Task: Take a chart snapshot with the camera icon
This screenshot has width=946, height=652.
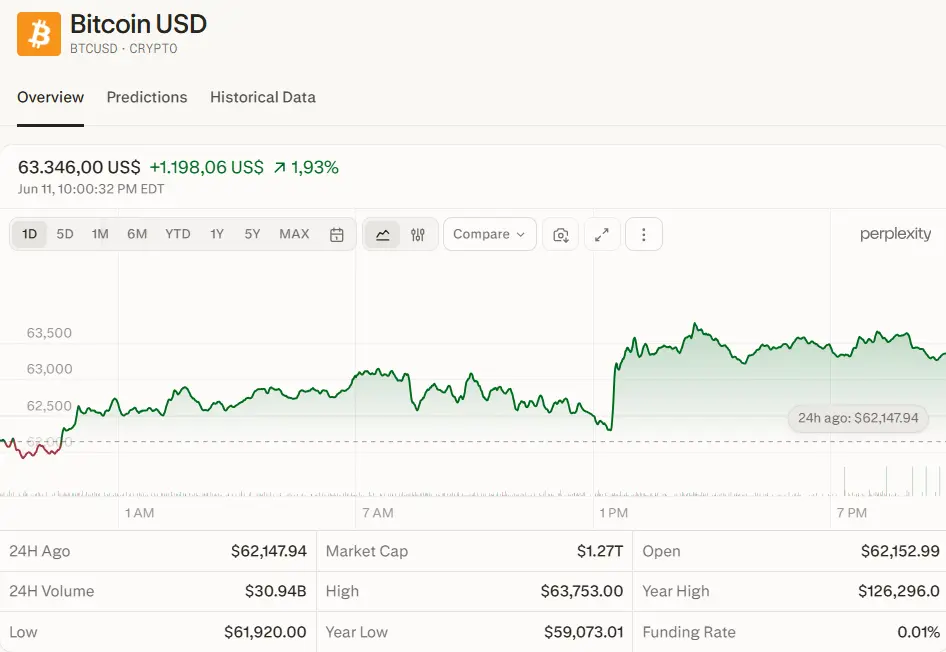Action: (x=561, y=235)
